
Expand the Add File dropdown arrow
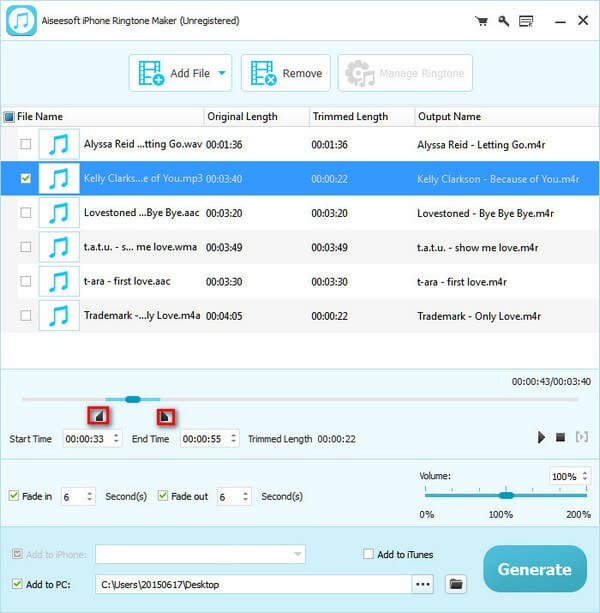(x=222, y=73)
